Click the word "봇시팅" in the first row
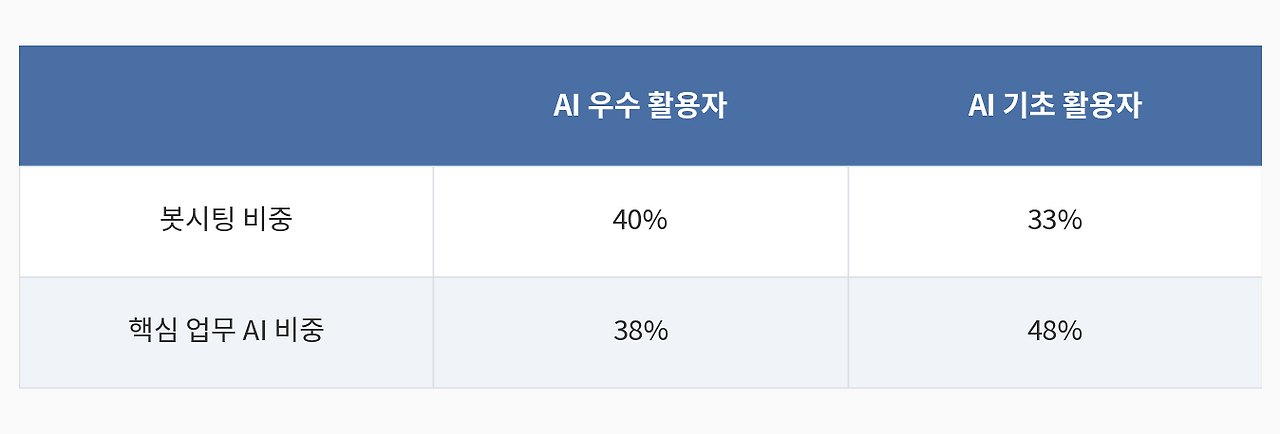This screenshot has height=434, width=1280. click(x=197, y=220)
